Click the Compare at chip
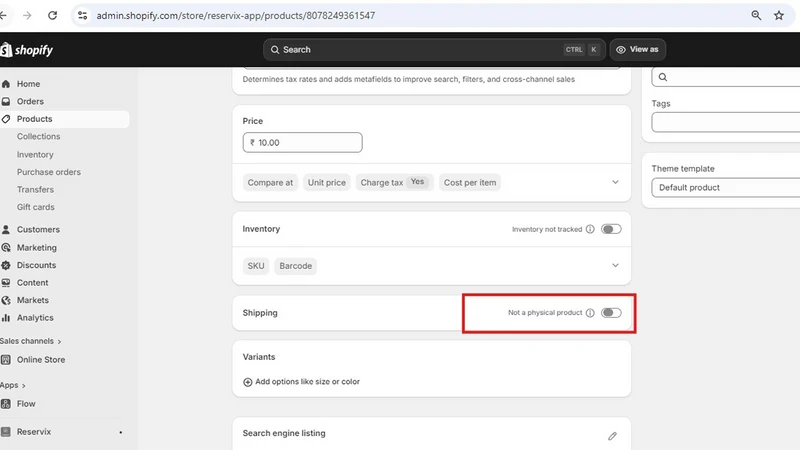 (x=270, y=183)
